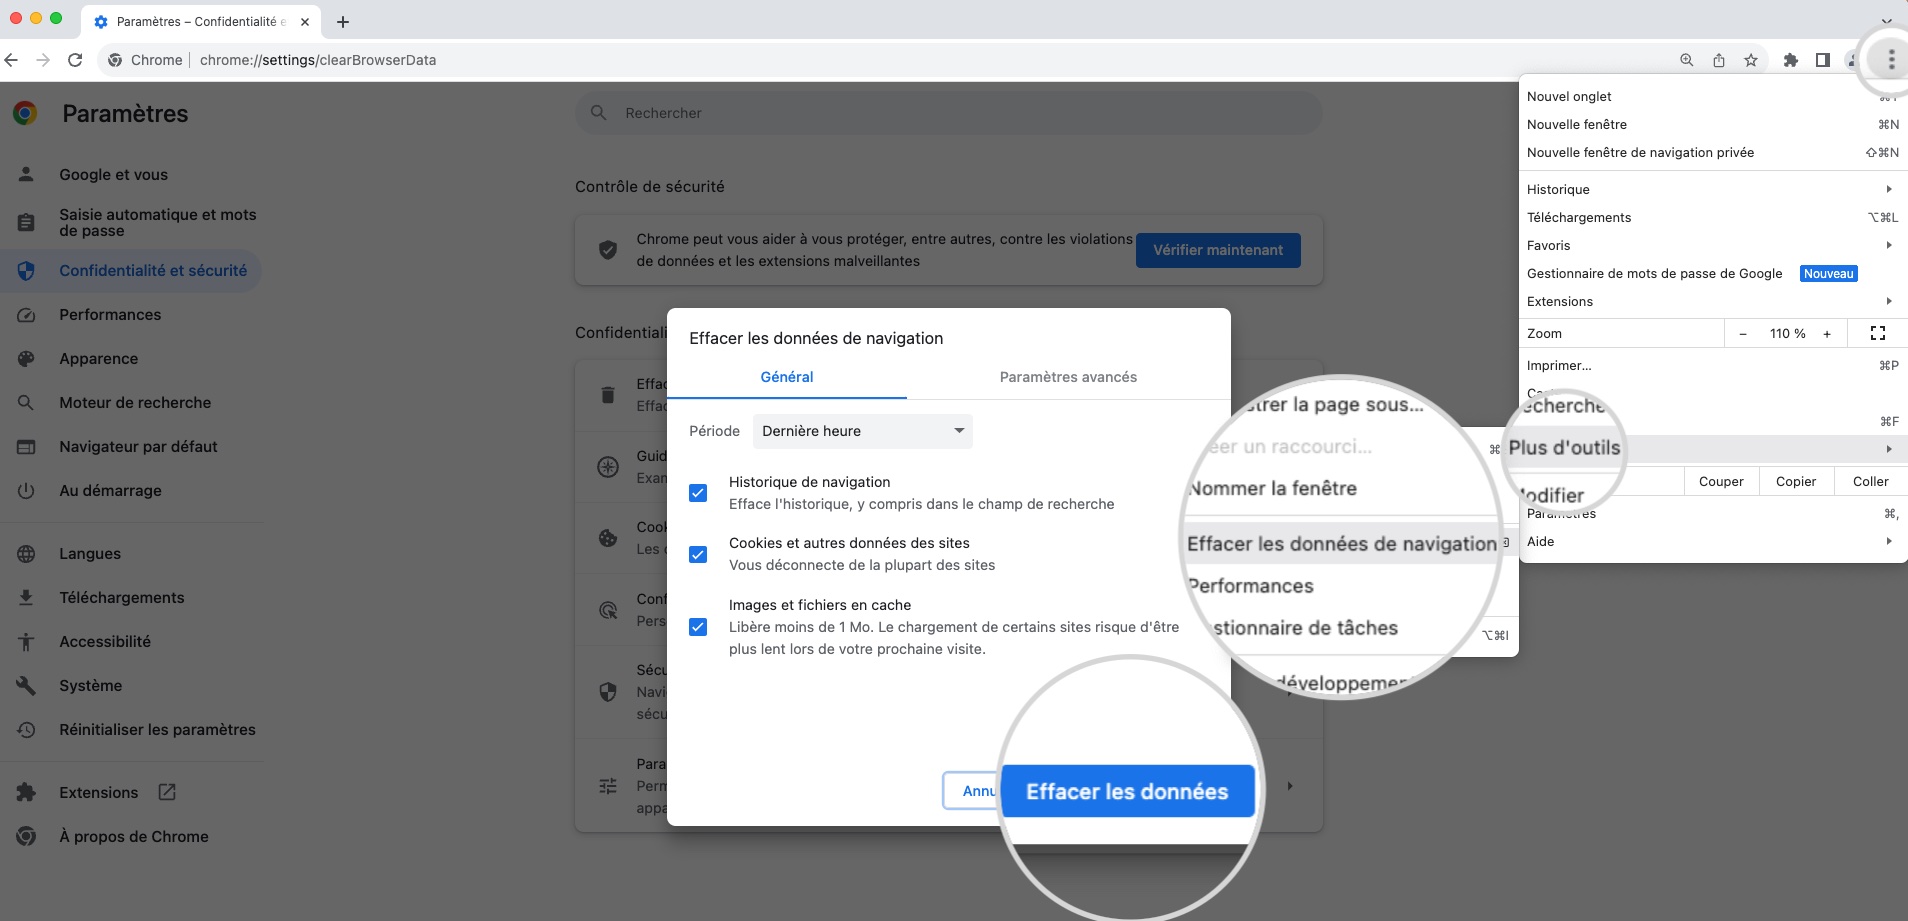The image size is (1908, 921).
Task: Switch to the Général tab
Action: (787, 377)
